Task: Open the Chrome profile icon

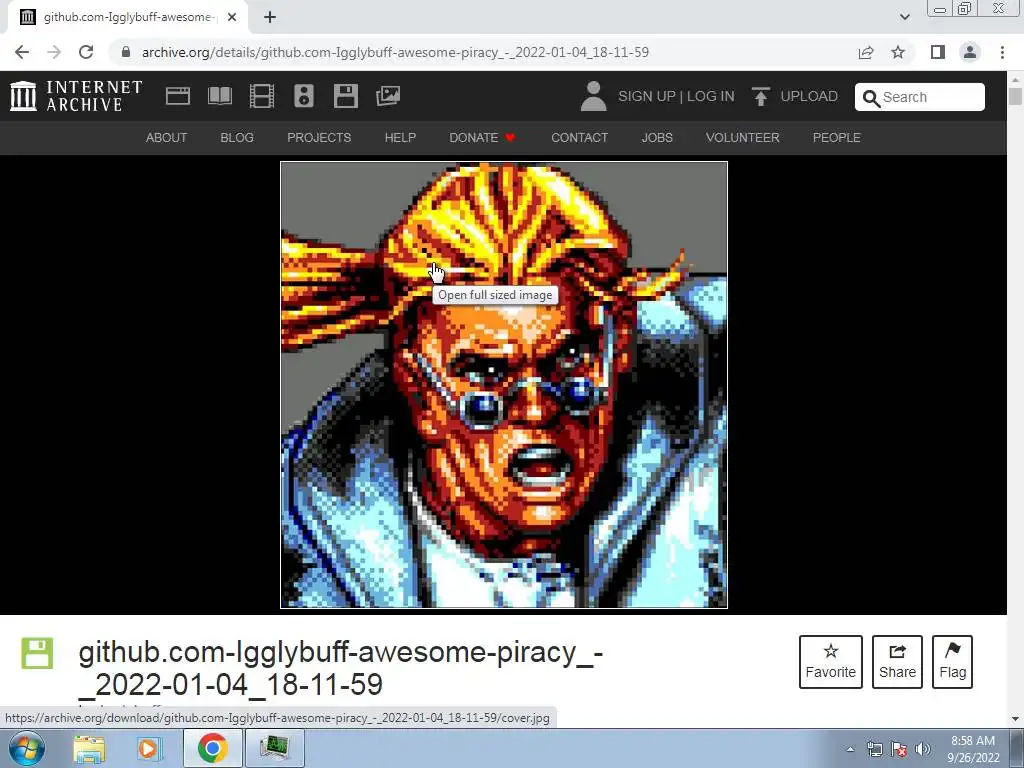Action: [970, 52]
